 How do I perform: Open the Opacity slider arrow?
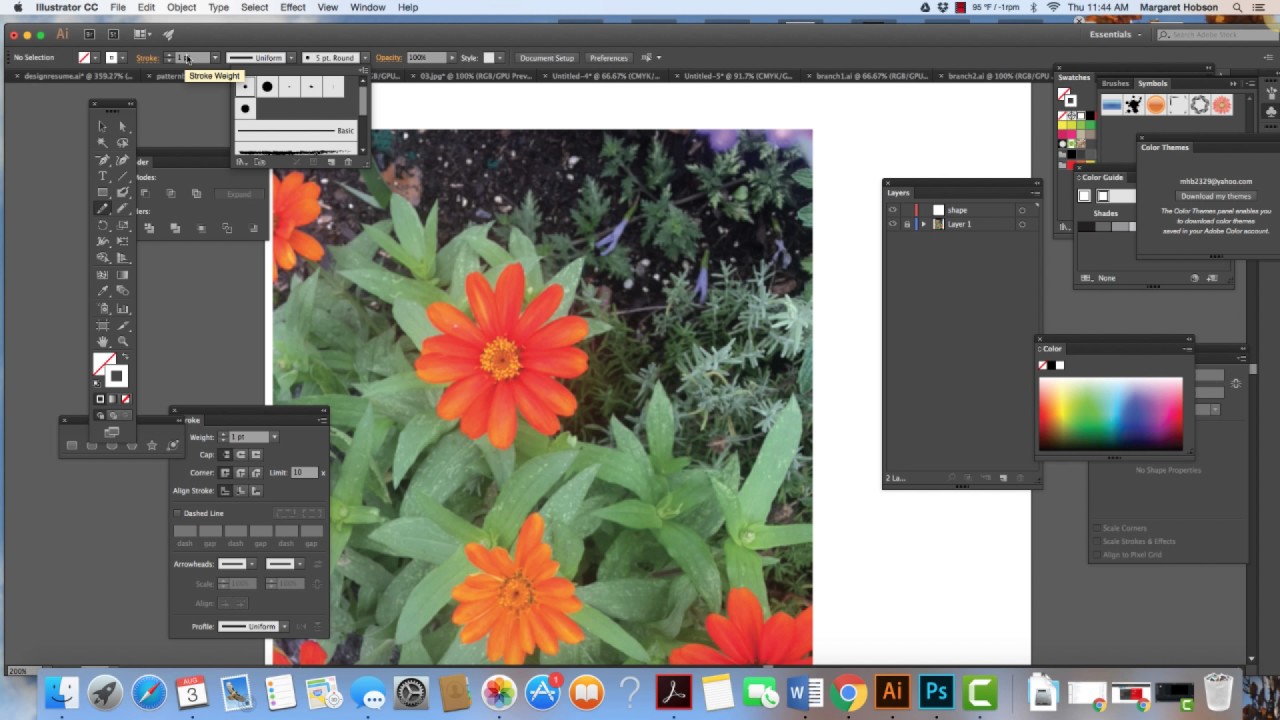pos(452,58)
